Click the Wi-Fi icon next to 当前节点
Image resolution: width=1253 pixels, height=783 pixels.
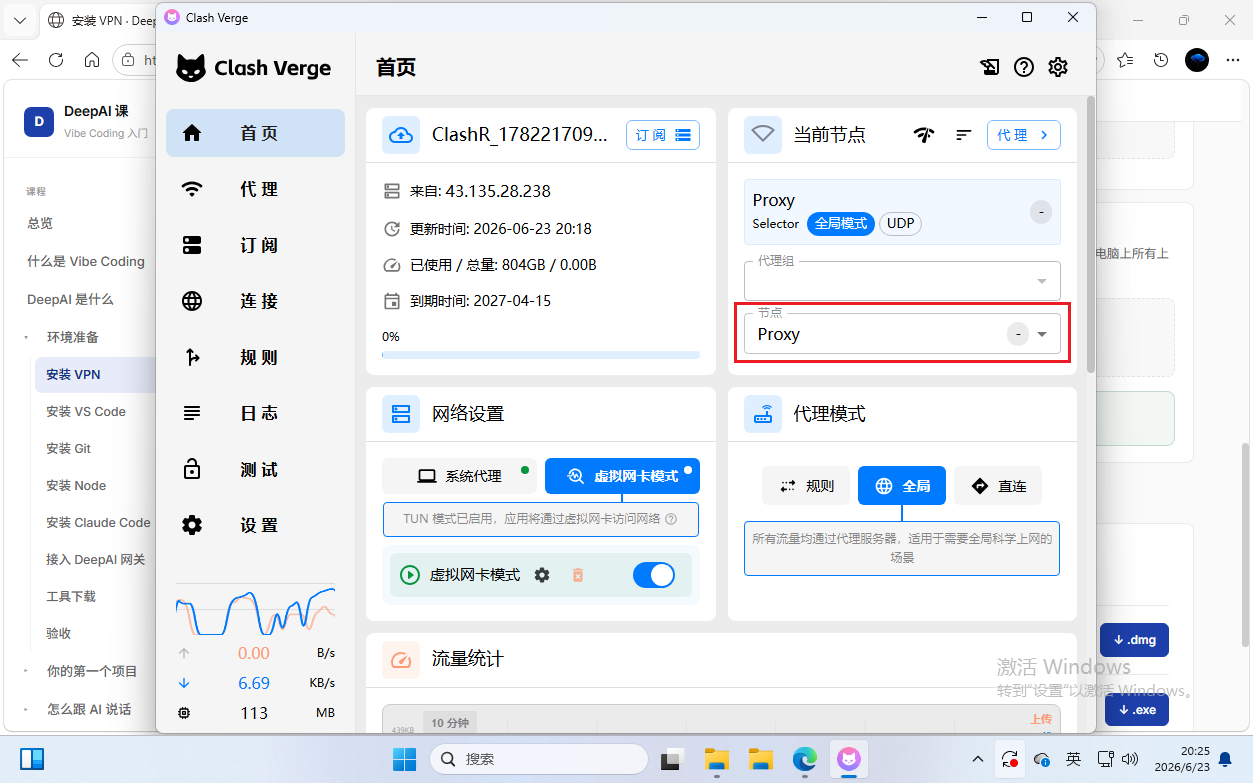pos(763,135)
